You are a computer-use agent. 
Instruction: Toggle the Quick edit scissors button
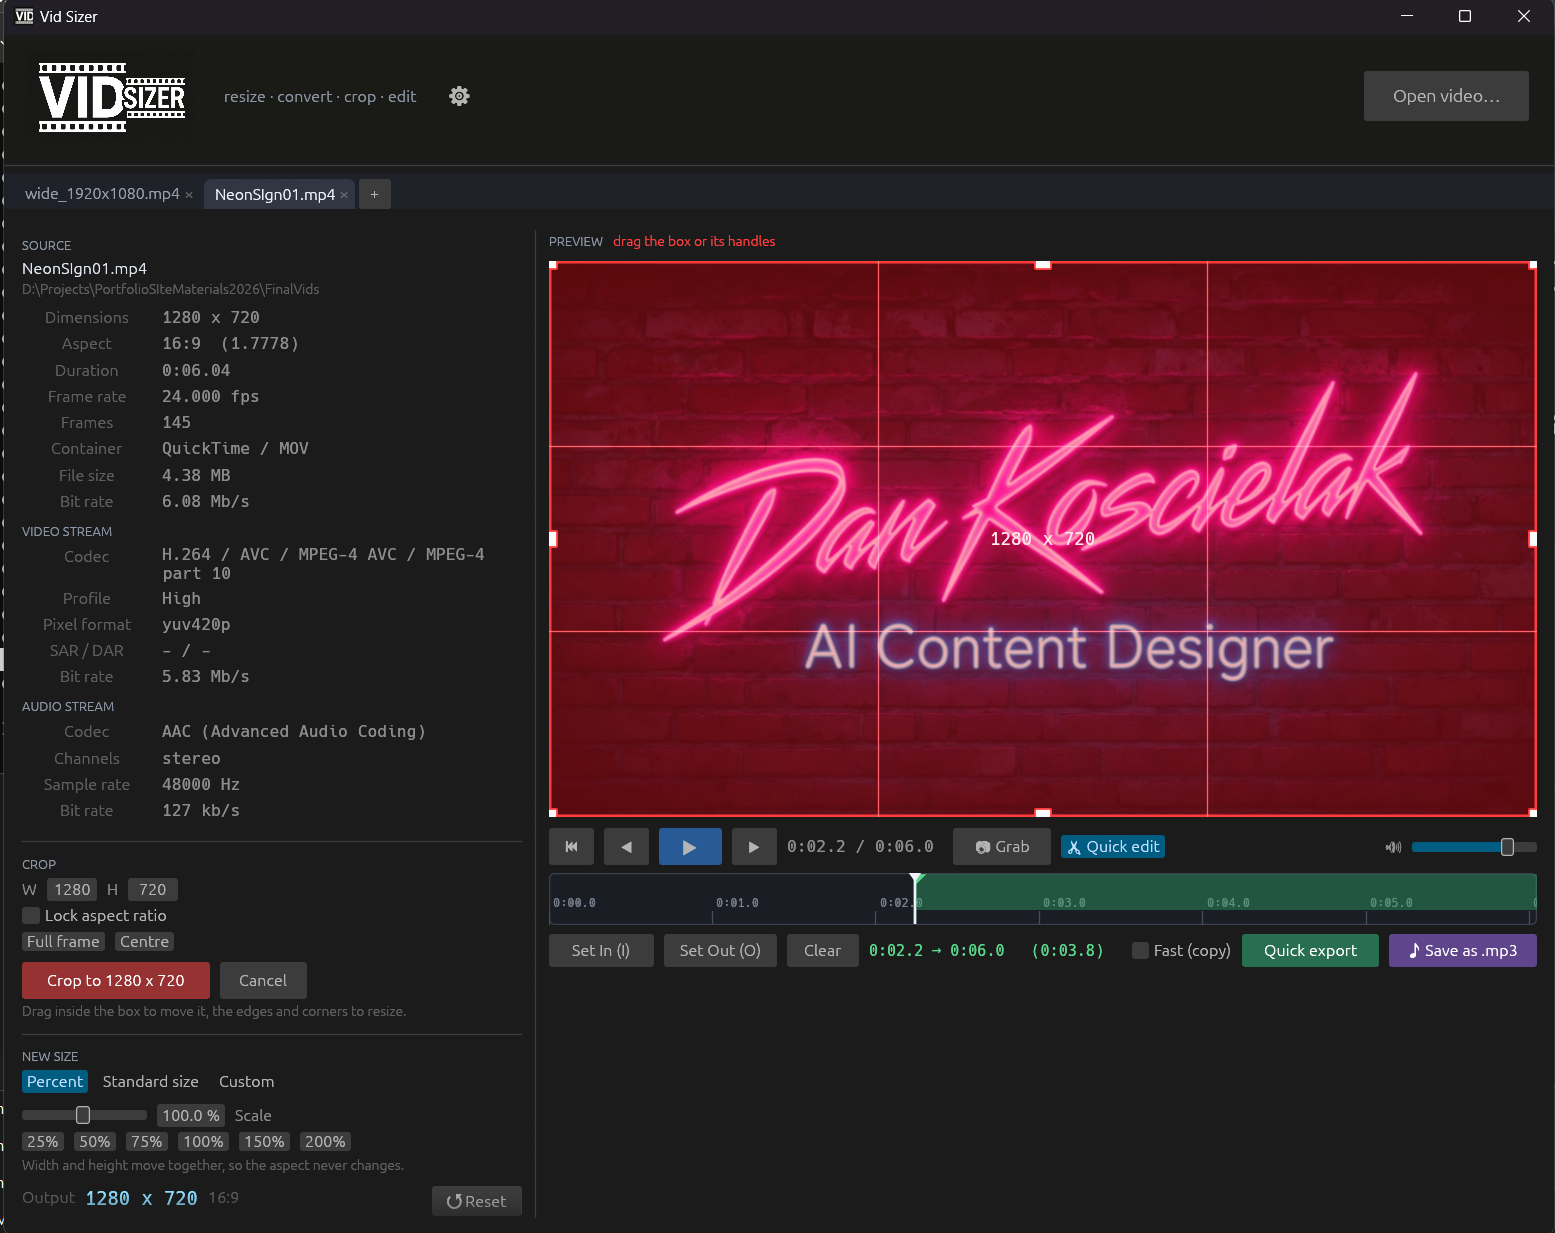coord(1113,847)
